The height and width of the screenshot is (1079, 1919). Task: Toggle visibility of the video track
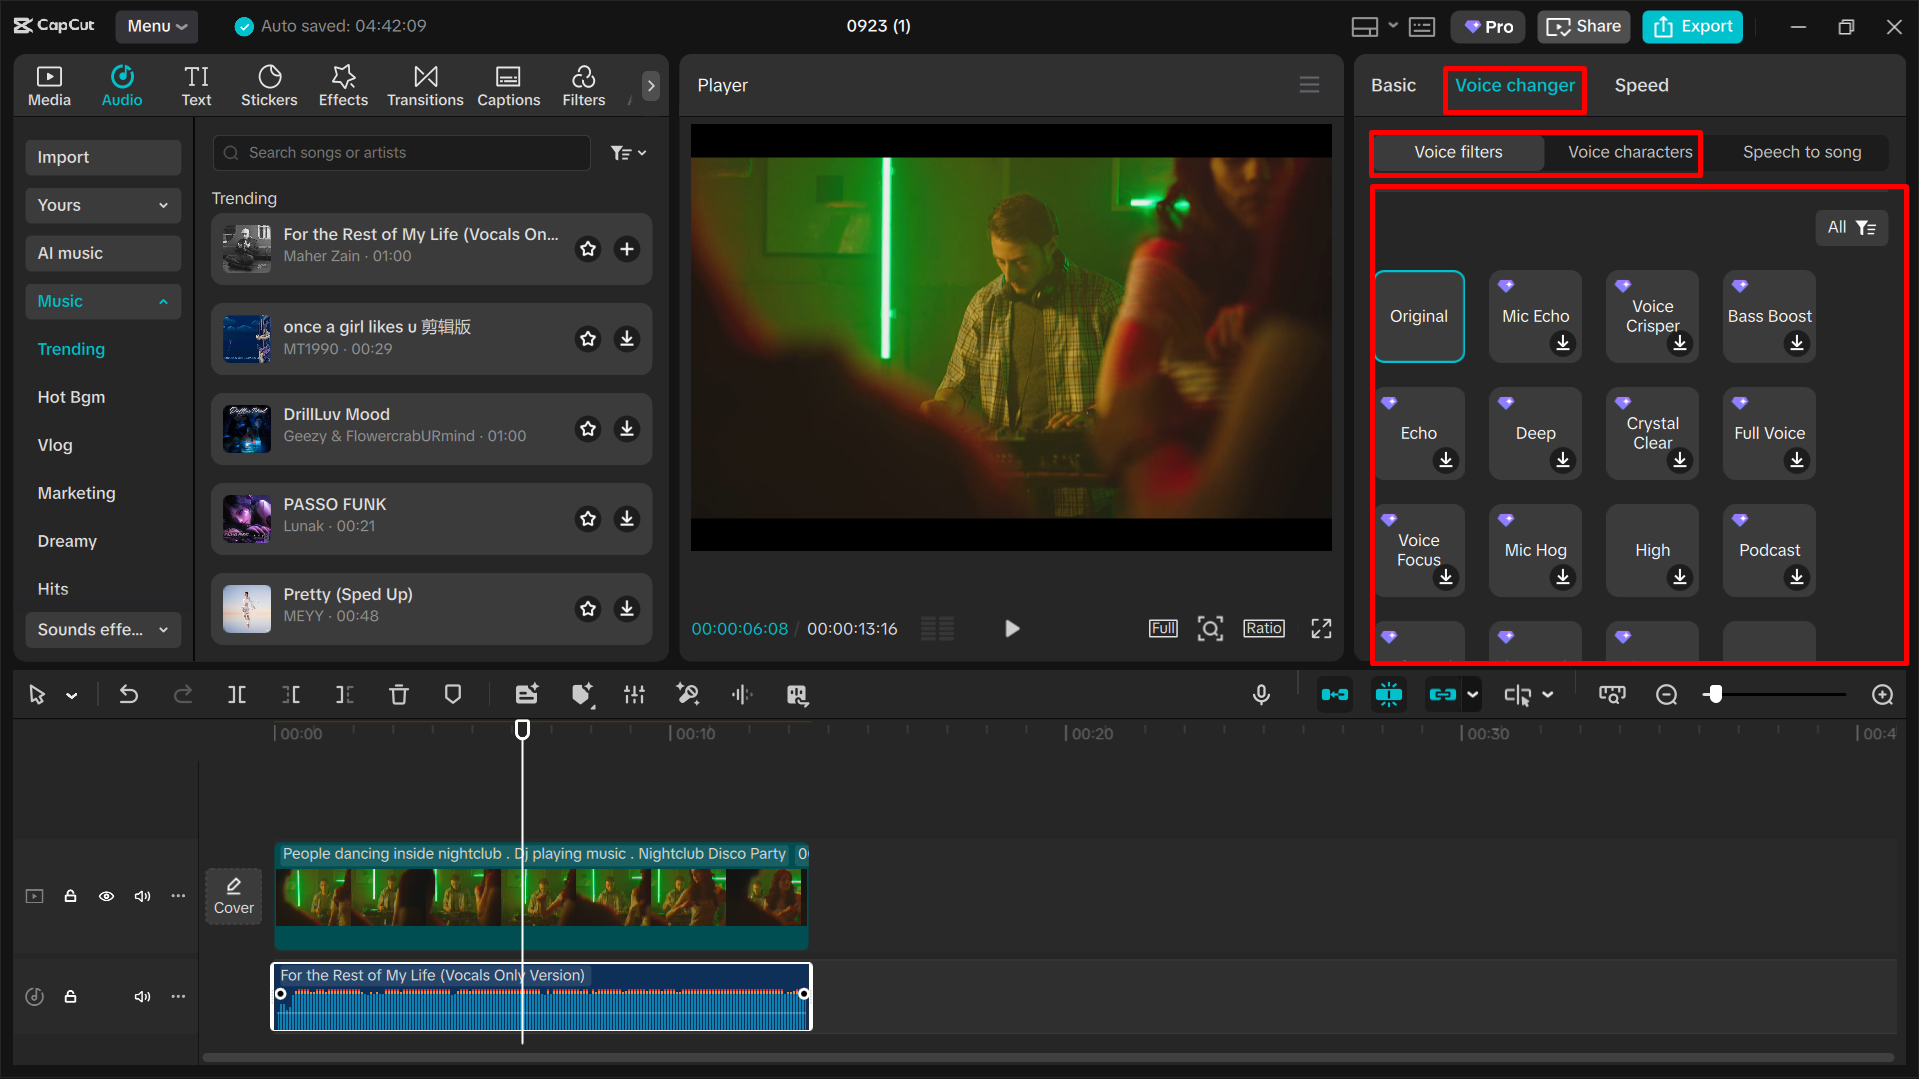tap(106, 896)
